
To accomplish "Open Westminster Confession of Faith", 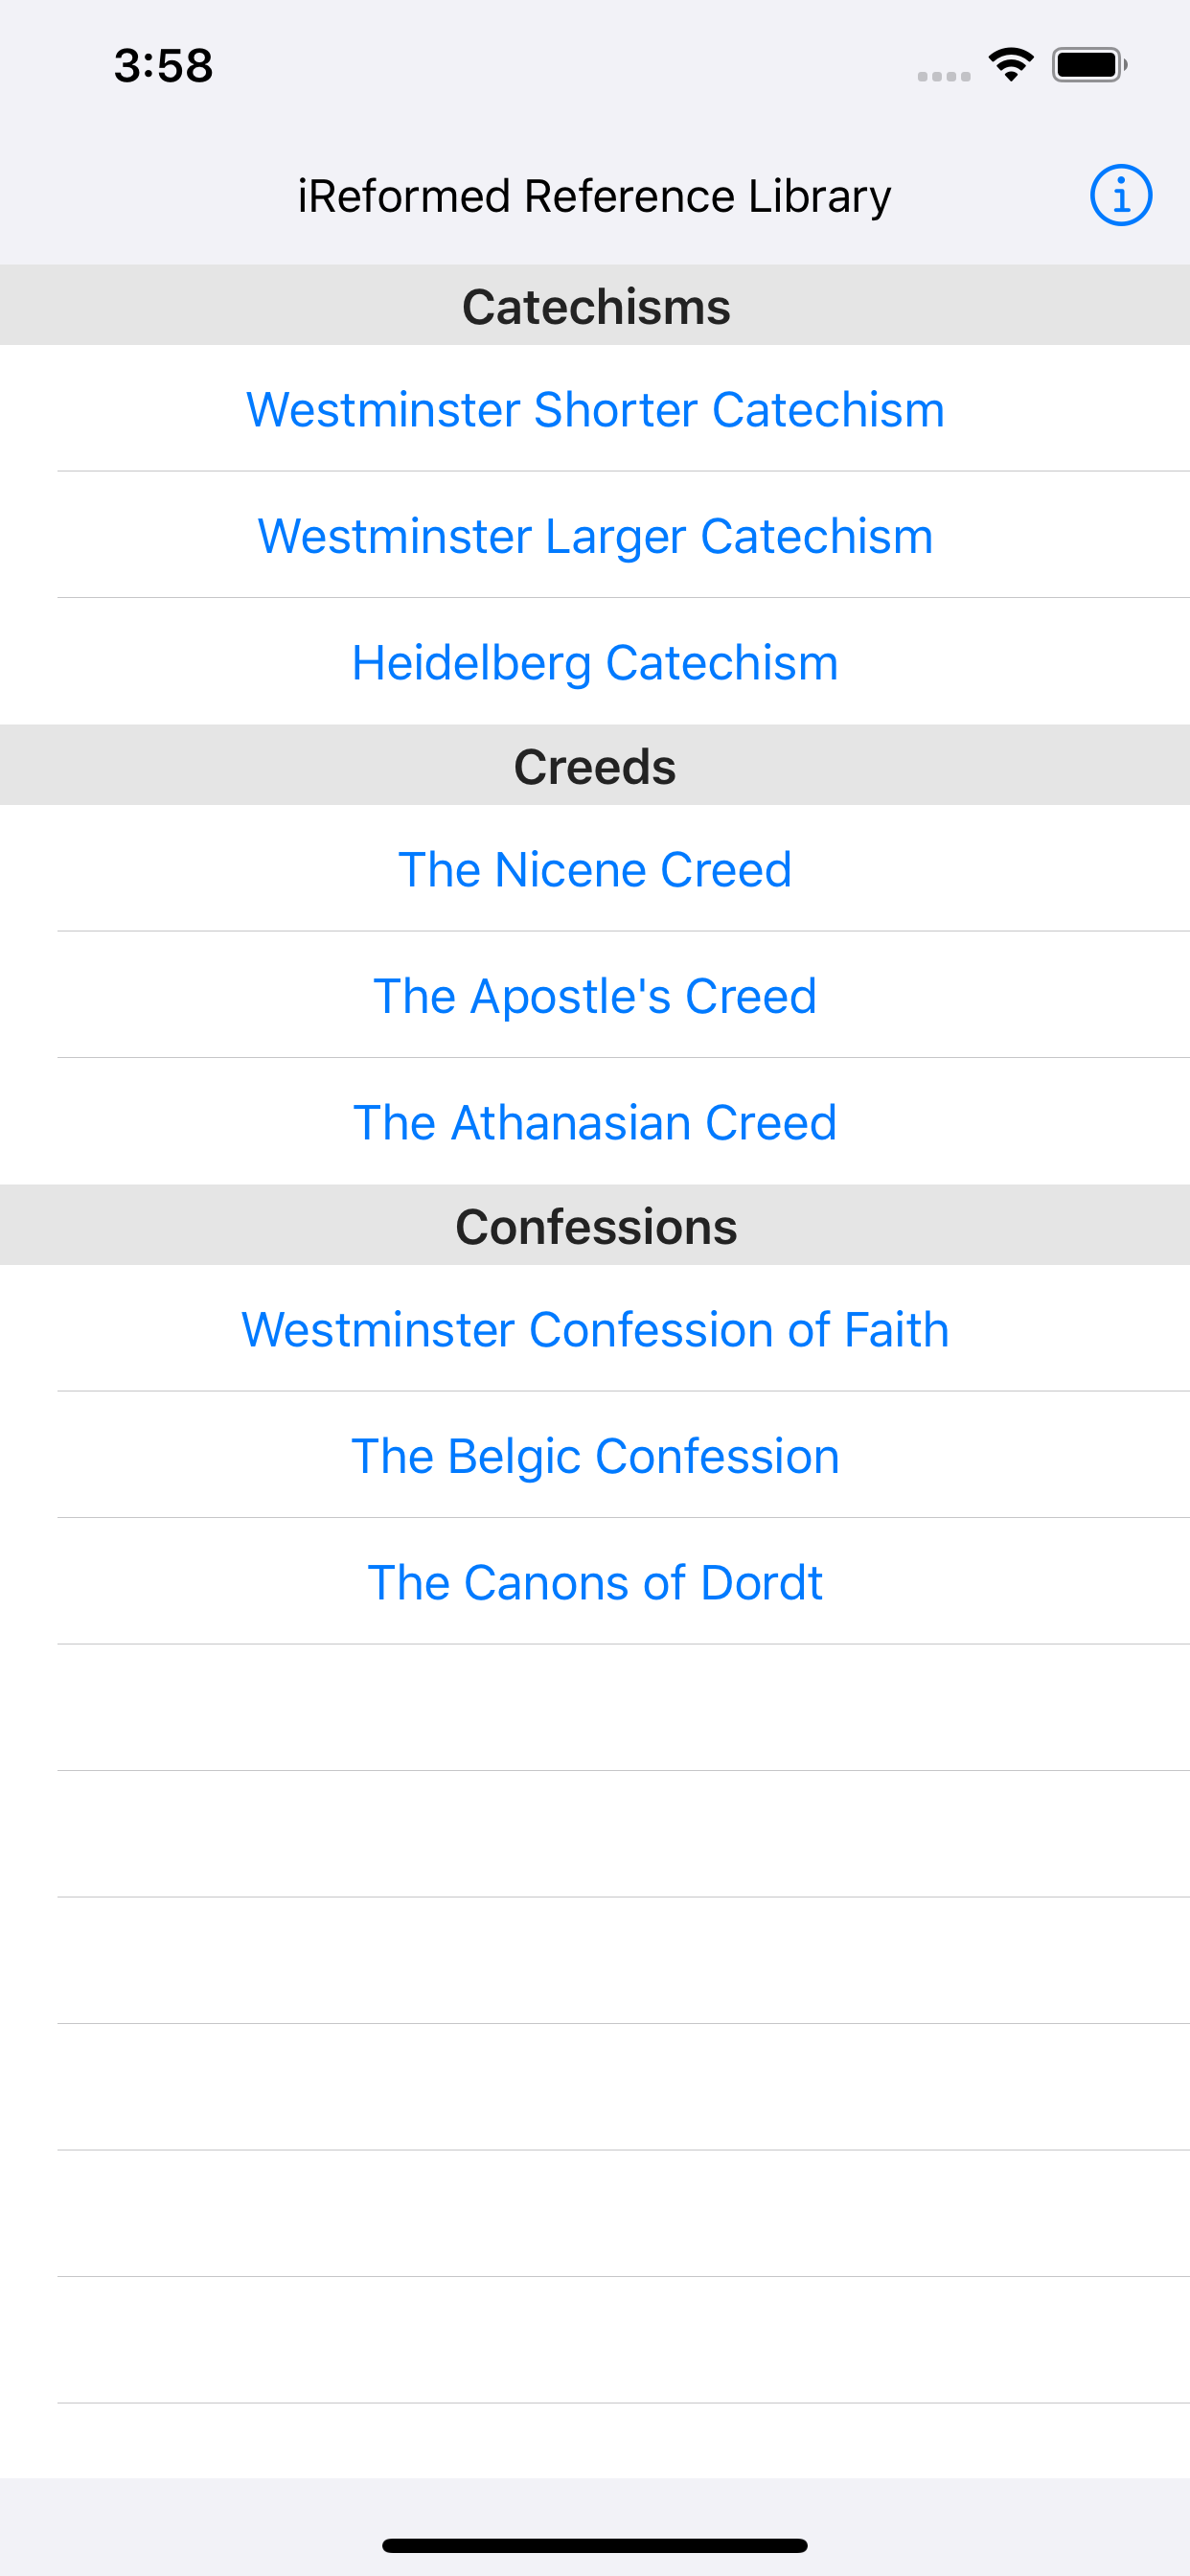I will pos(595,1329).
